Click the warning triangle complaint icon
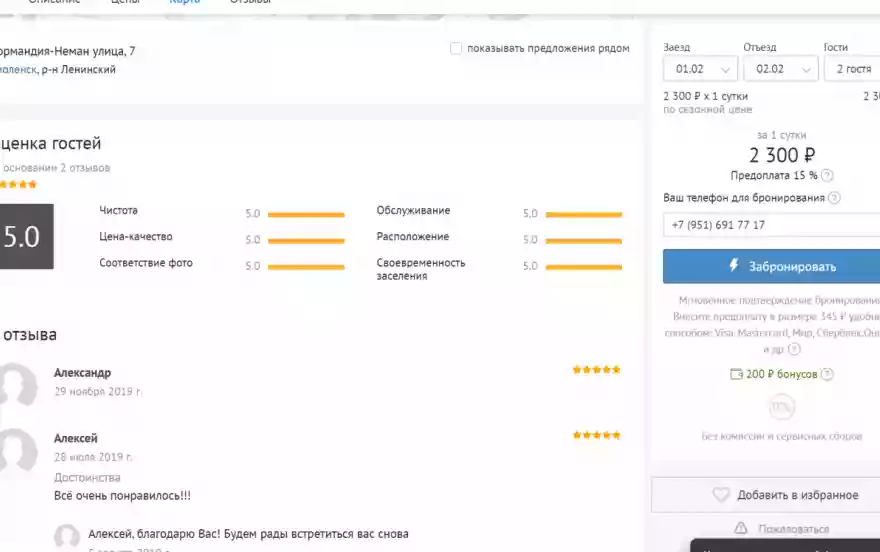The height and width of the screenshot is (552, 880). click(741, 528)
